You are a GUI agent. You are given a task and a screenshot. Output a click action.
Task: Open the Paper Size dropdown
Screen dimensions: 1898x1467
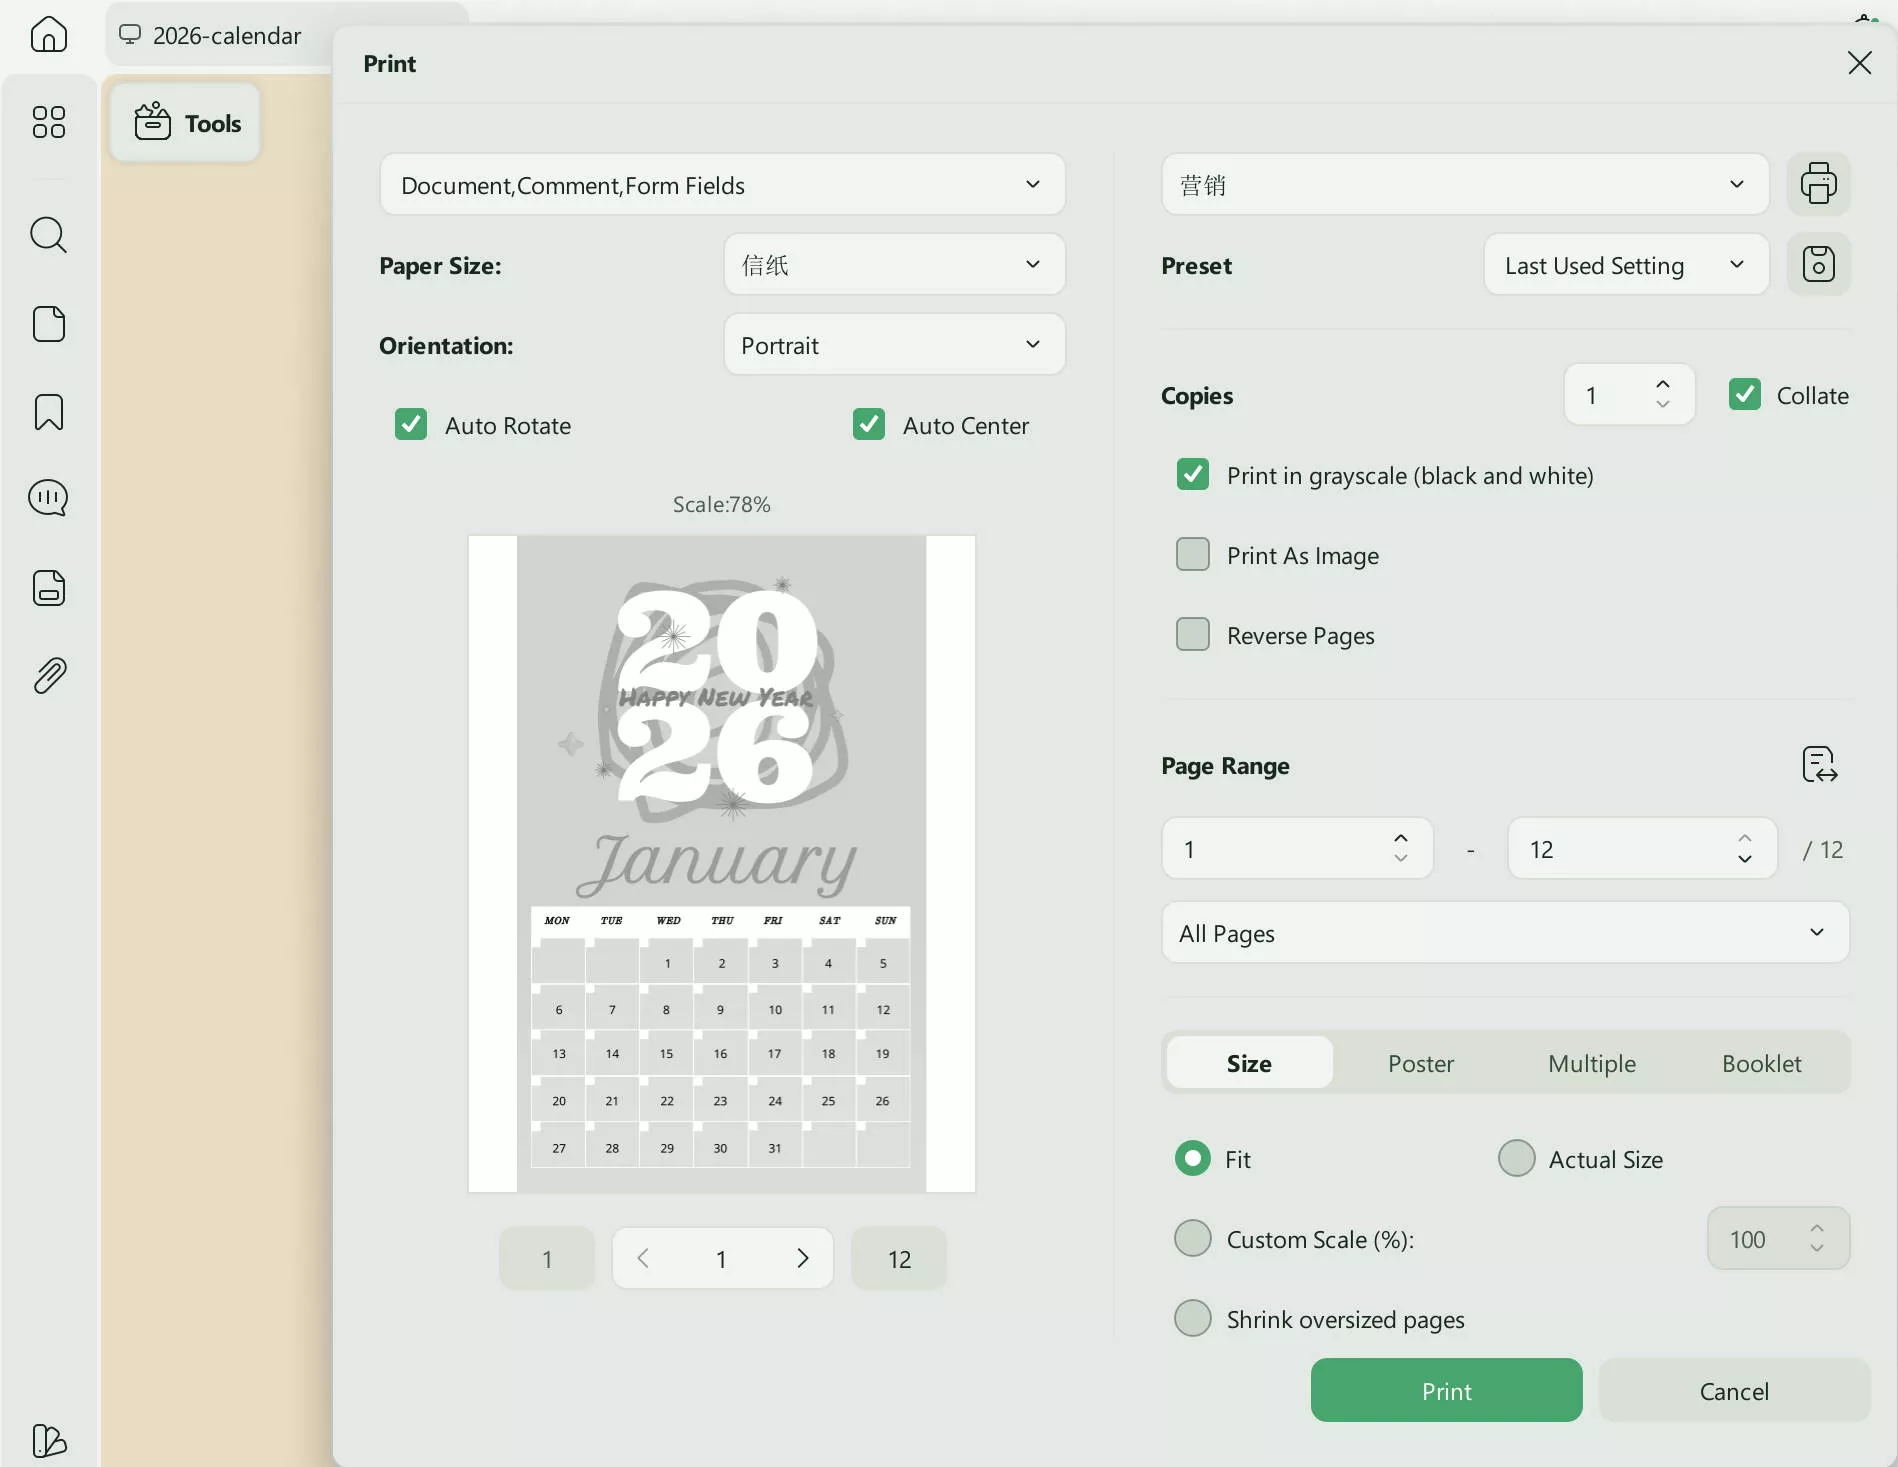point(893,264)
